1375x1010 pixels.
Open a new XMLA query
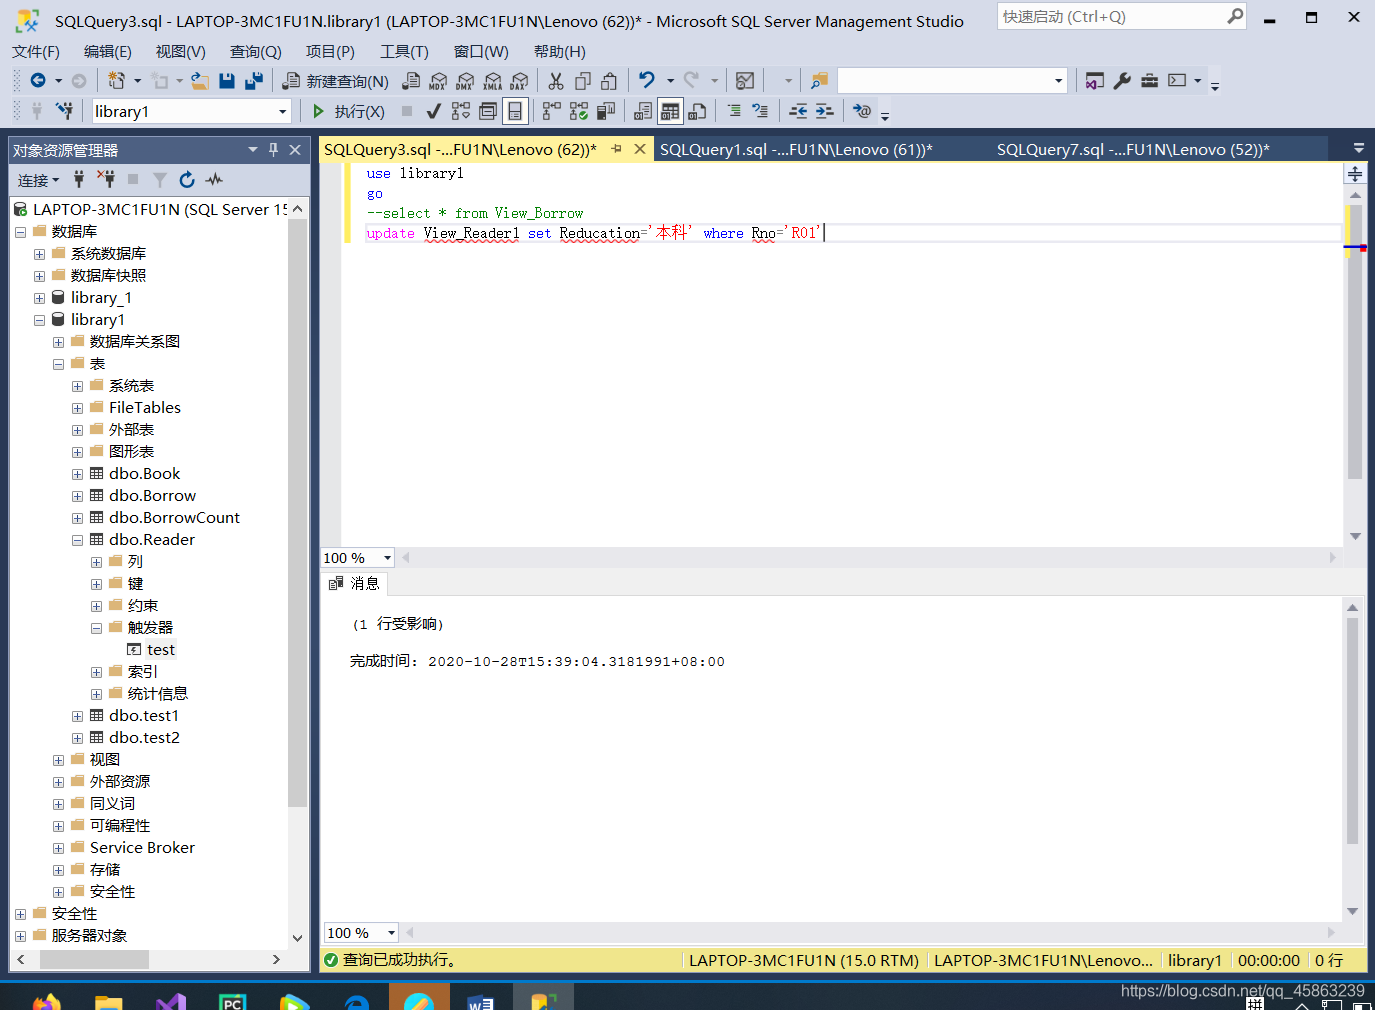pos(492,81)
